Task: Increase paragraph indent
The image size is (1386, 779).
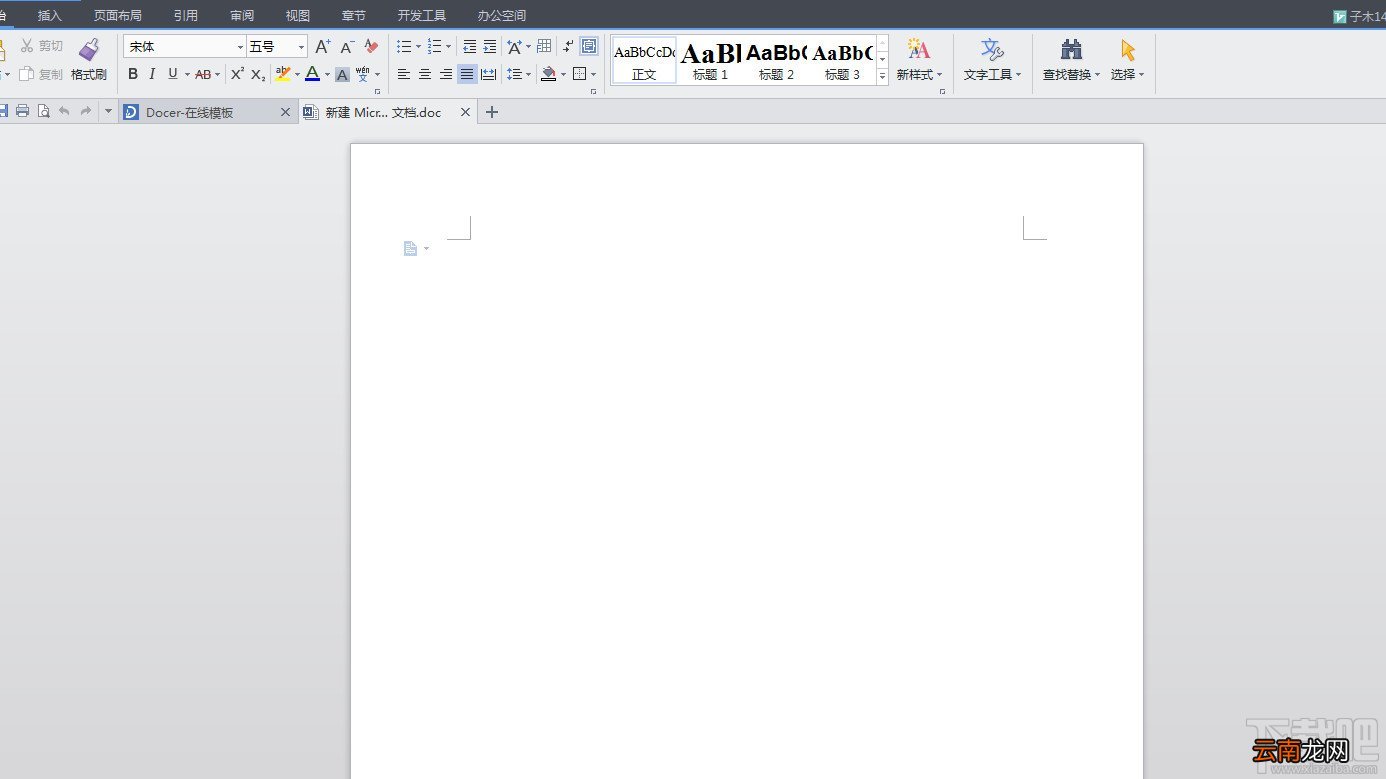Action: pos(489,47)
